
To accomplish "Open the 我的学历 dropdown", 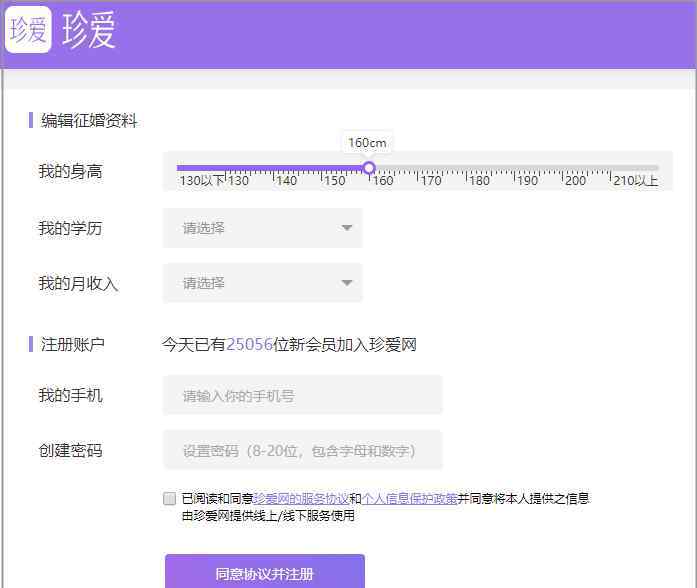I will pyautogui.click(x=263, y=228).
